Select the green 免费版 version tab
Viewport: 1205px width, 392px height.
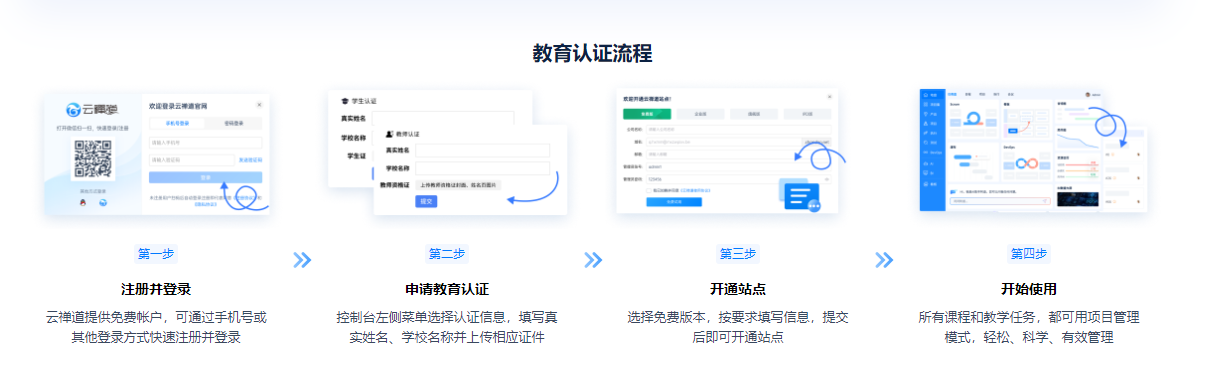pos(647,114)
